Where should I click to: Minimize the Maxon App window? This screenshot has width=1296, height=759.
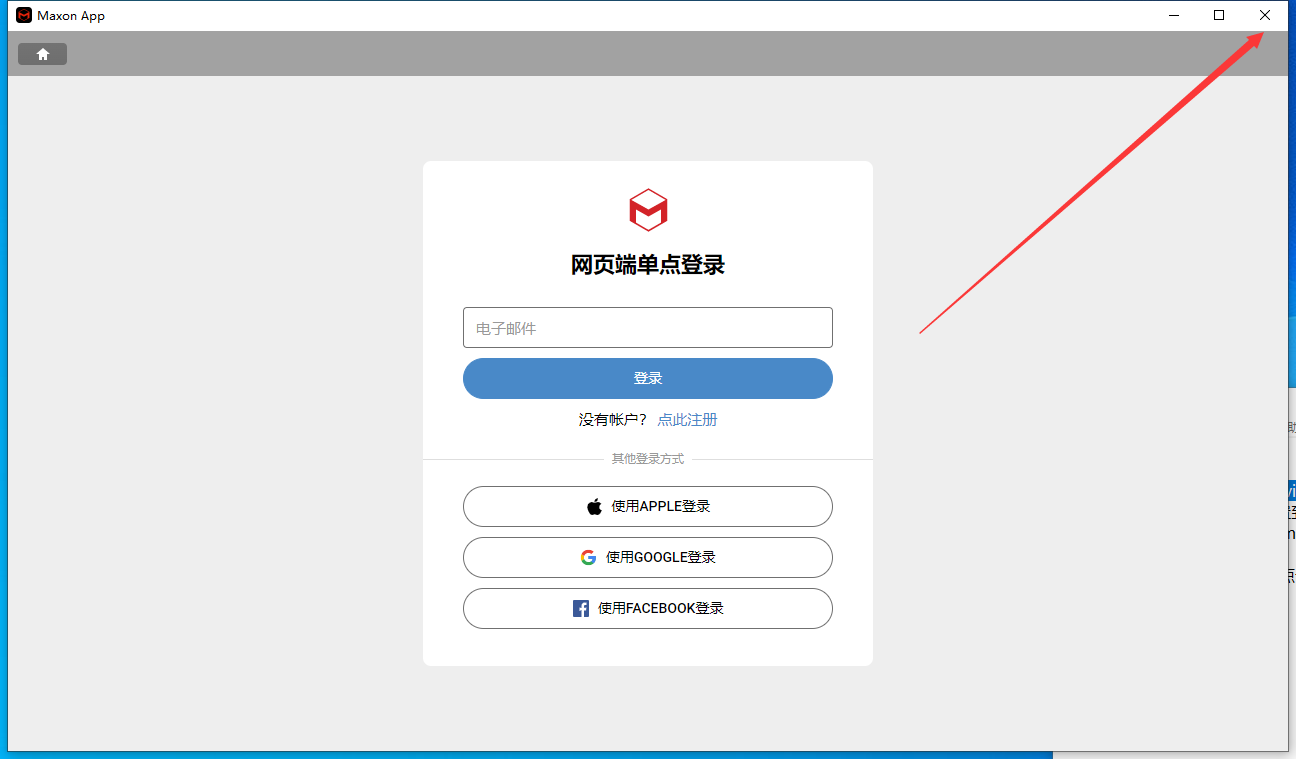pos(1173,15)
